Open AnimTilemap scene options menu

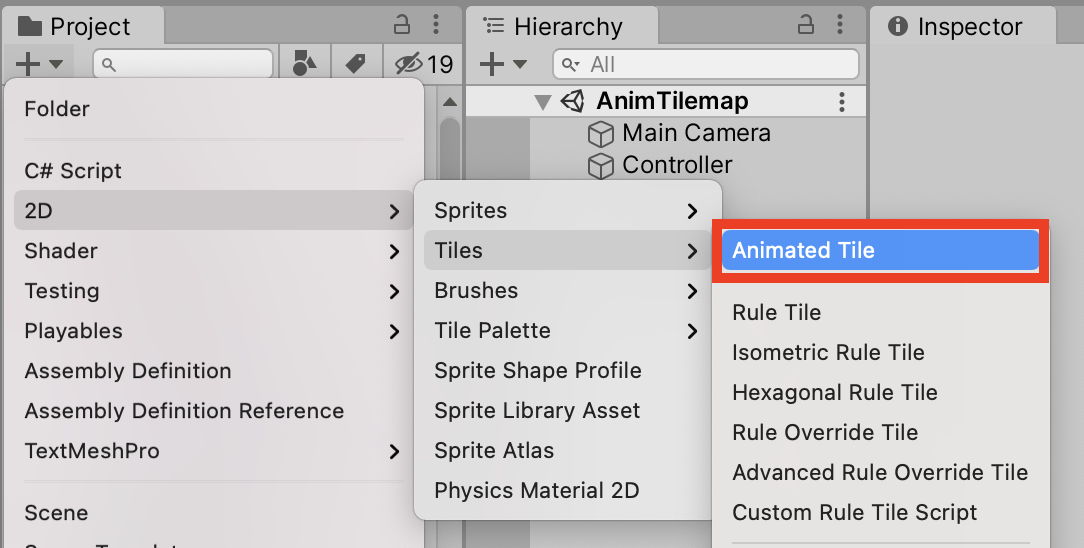point(841,102)
